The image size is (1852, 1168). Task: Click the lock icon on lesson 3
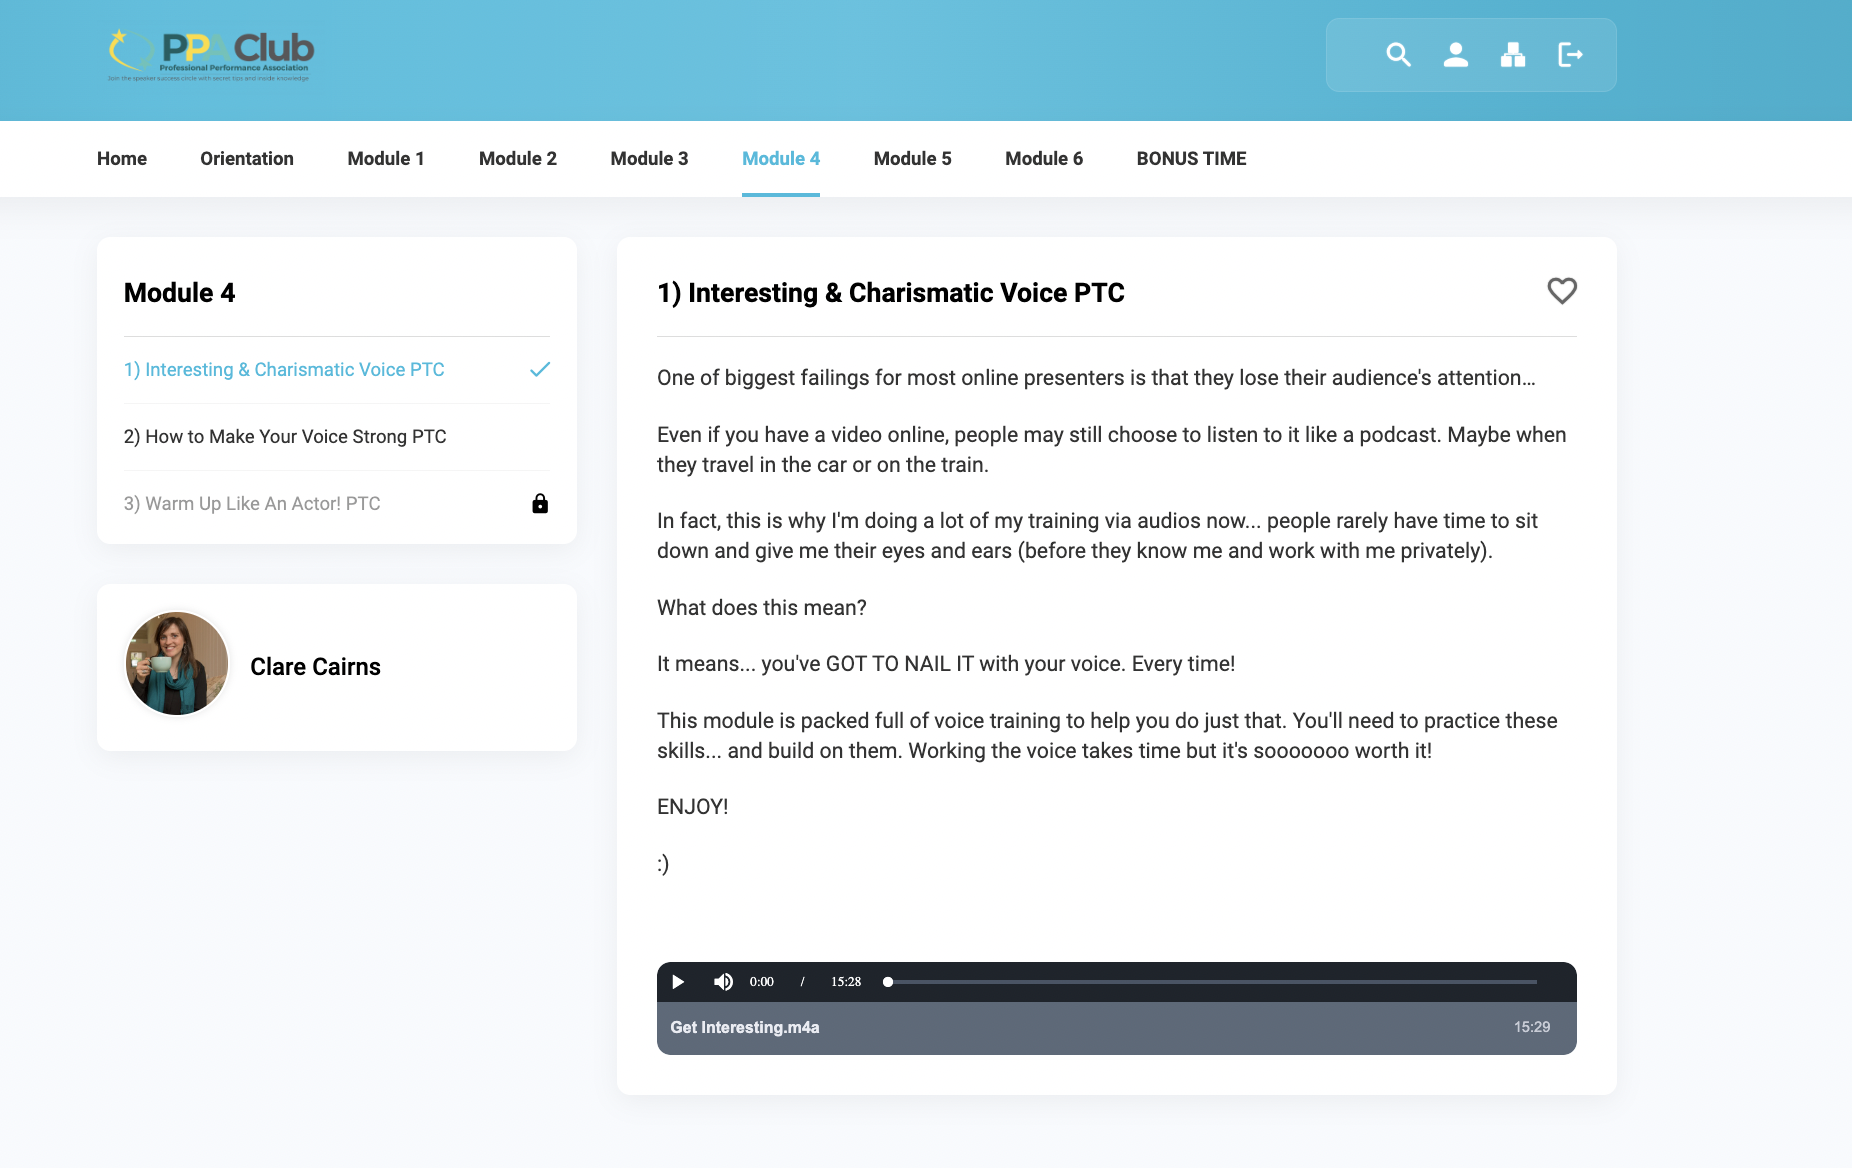(x=540, y=503)
